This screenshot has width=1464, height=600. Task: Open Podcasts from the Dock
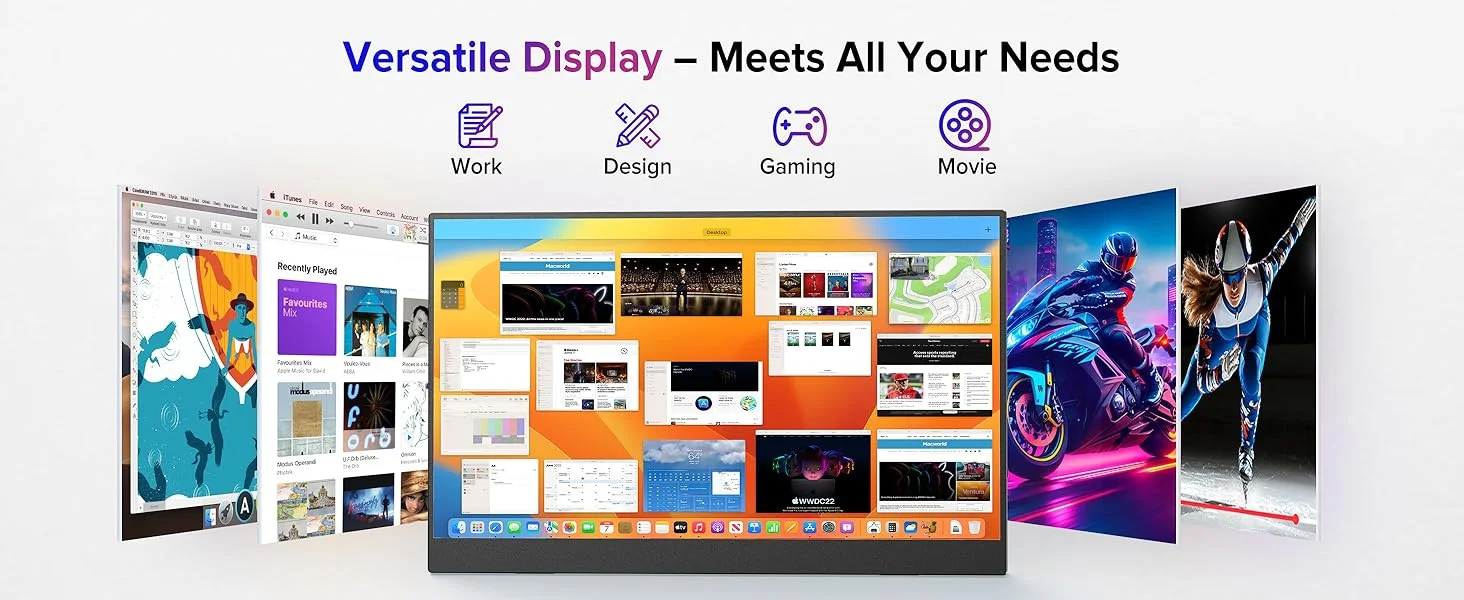[717, 527]
